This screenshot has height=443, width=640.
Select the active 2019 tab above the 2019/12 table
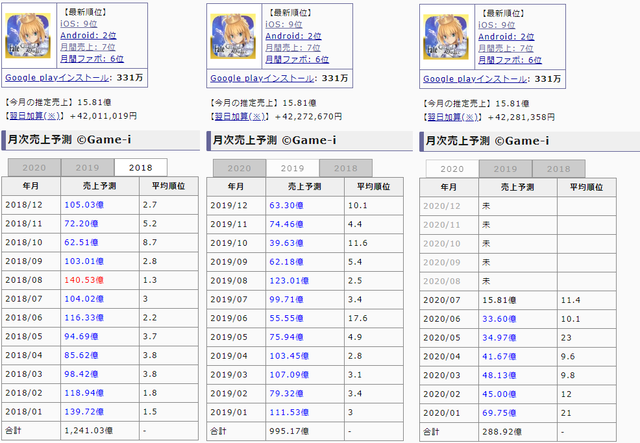tap(293, 169)
